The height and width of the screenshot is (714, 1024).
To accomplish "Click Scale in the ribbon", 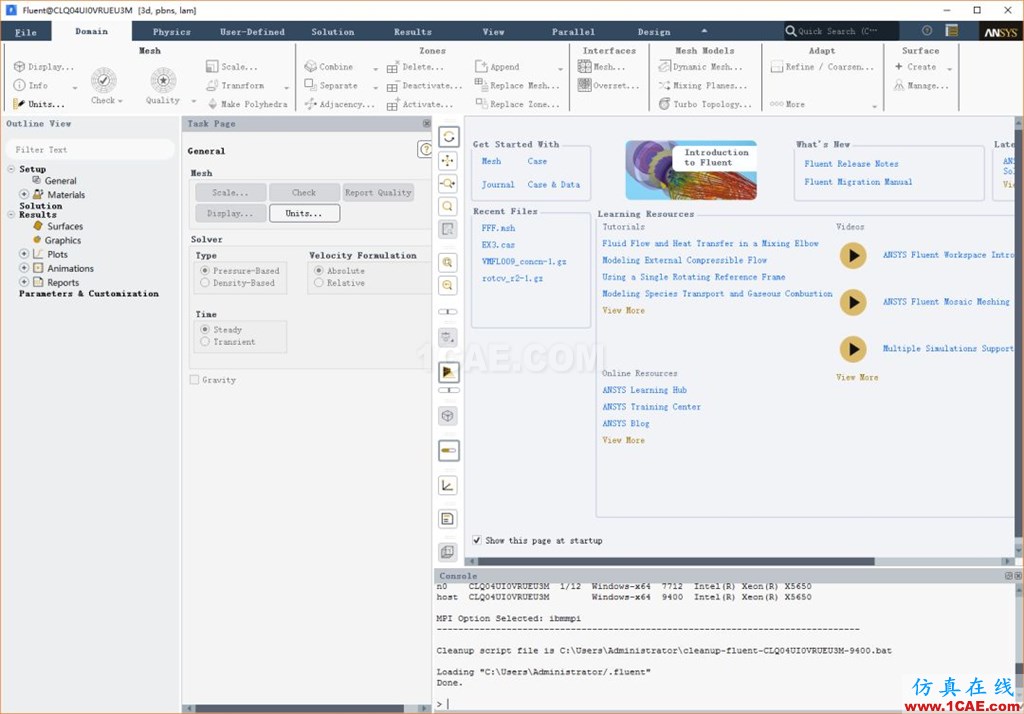I will 232,67.
